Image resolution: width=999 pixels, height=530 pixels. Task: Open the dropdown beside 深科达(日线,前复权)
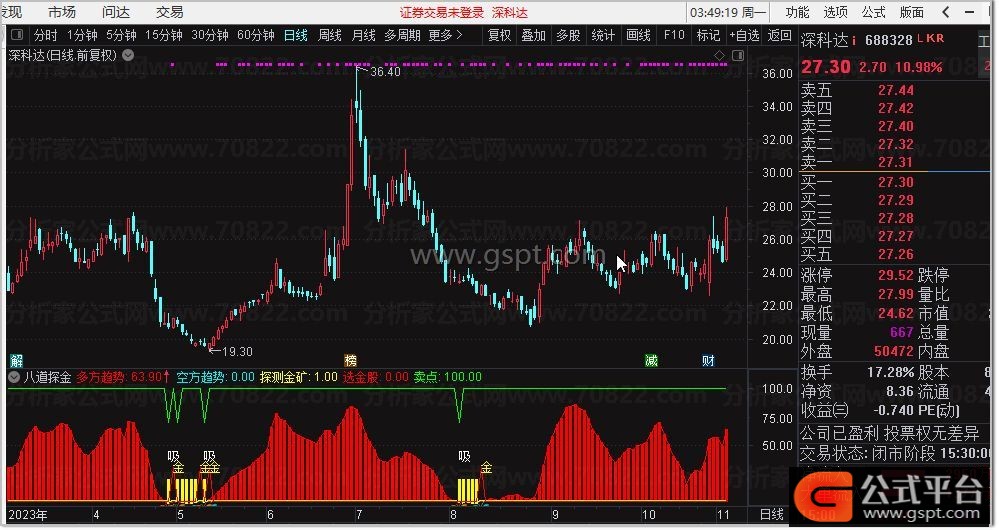128,55
